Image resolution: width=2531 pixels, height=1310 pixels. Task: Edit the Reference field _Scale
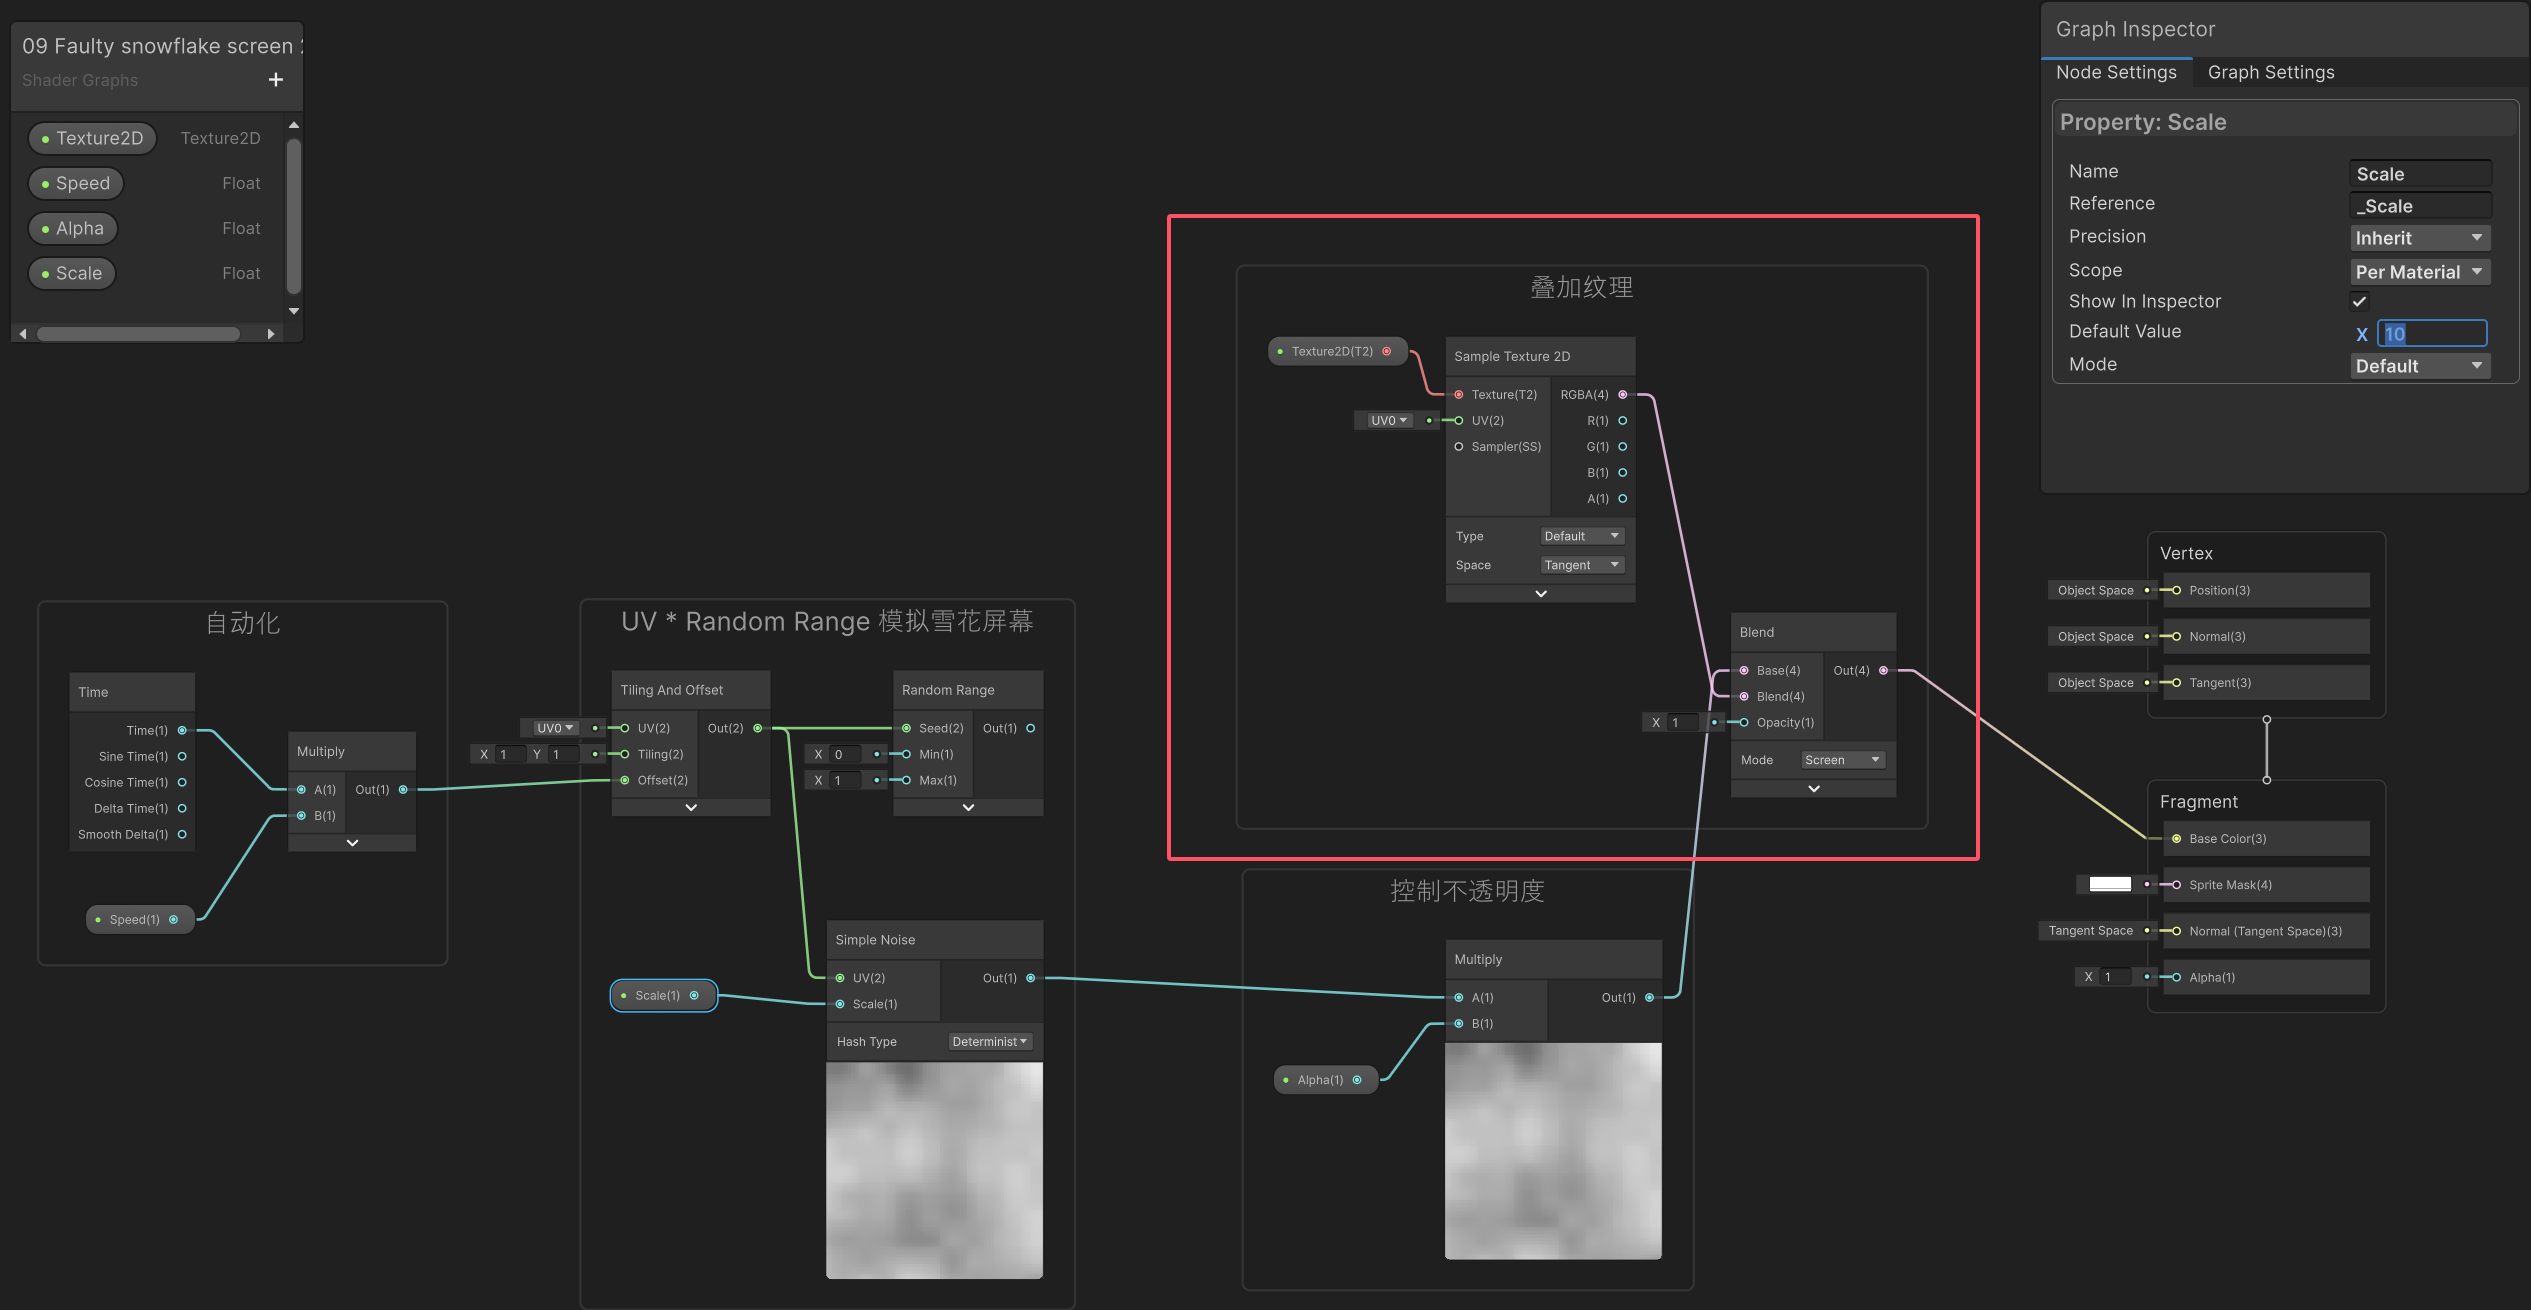click(x=2419, y=206)
